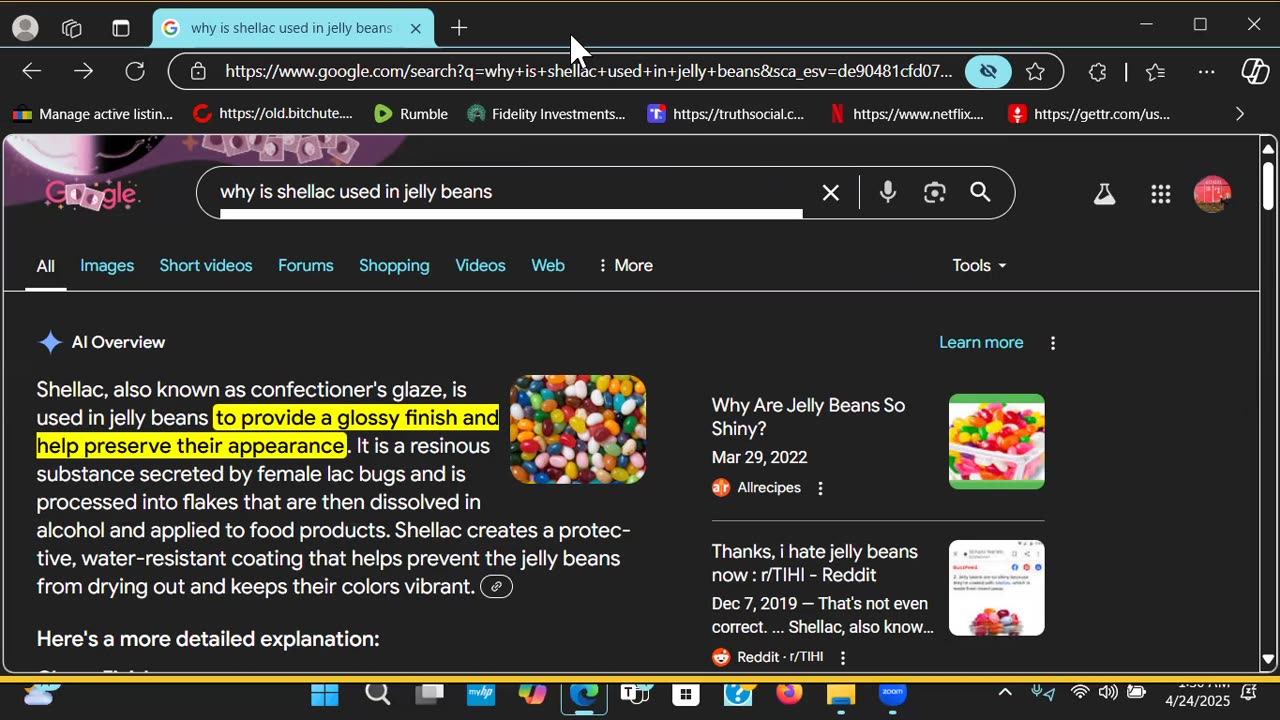Close the 'why is shellac used' tab
This screenshot has height=720, width=1280.
[x=416, y=28]
